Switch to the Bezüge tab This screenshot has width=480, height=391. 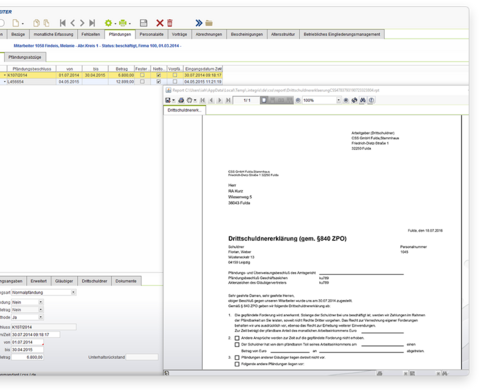[x=18, y=34]
